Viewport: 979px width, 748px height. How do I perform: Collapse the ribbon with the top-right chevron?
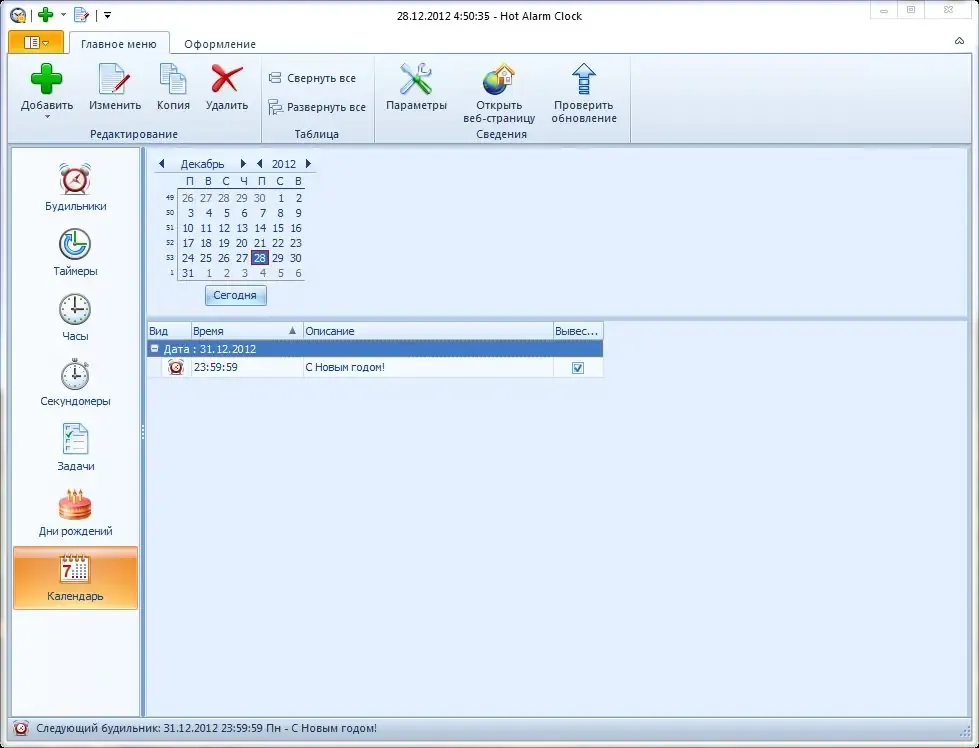[959, 41]
